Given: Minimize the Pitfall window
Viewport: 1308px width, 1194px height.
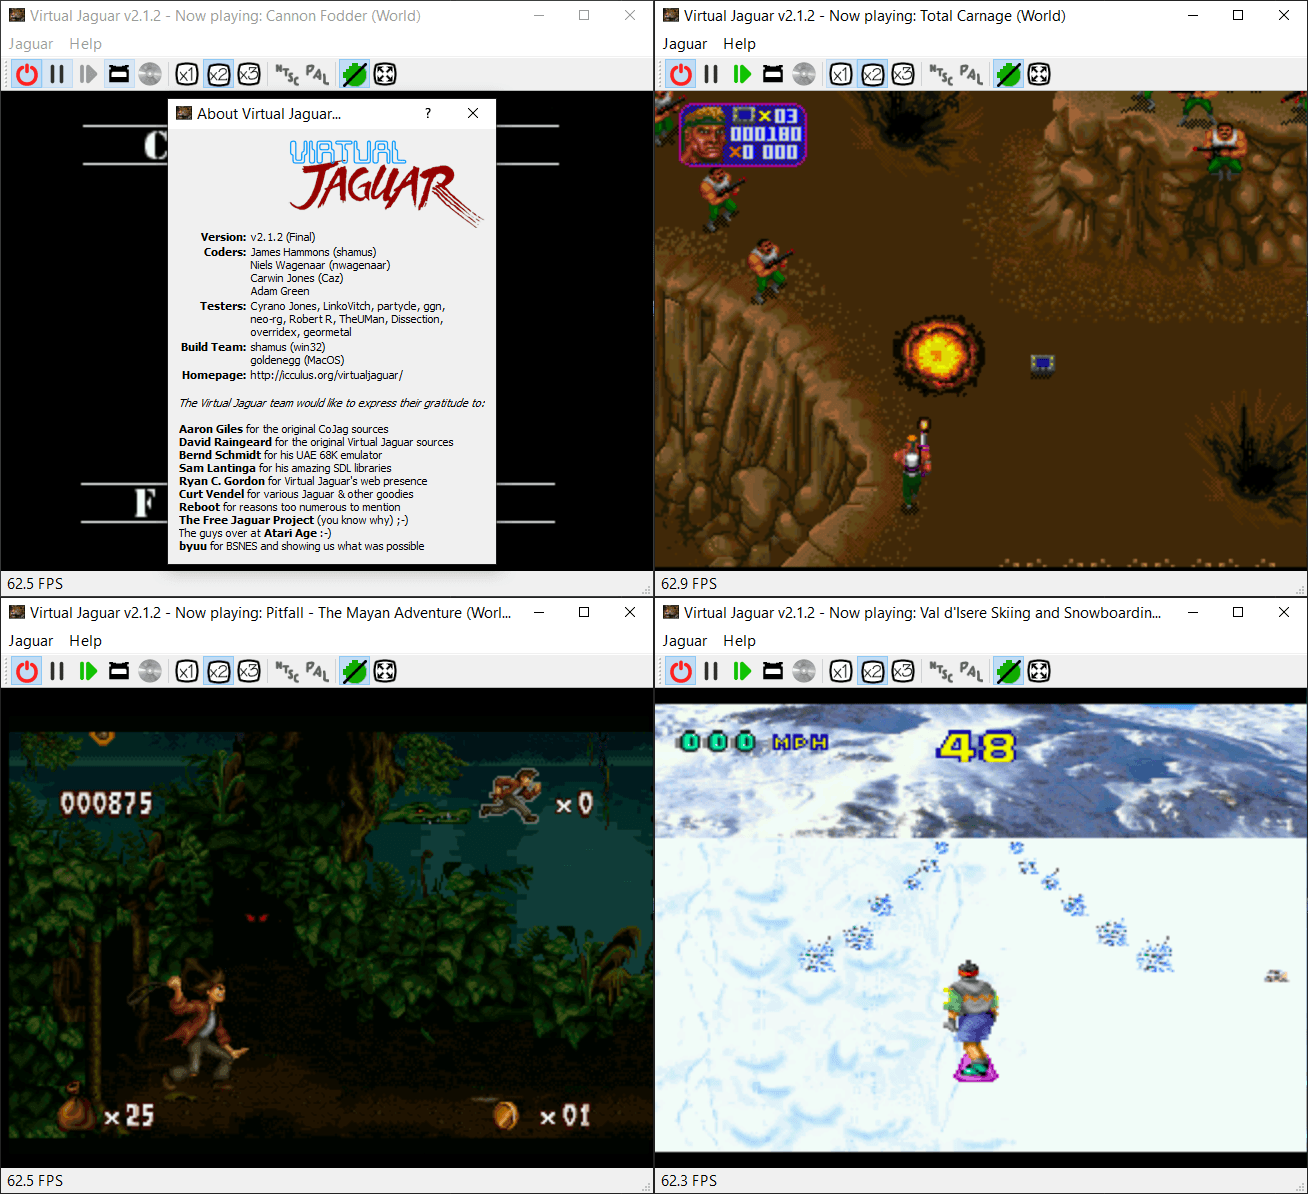Looking at the screenshot, I should point(538,612).
